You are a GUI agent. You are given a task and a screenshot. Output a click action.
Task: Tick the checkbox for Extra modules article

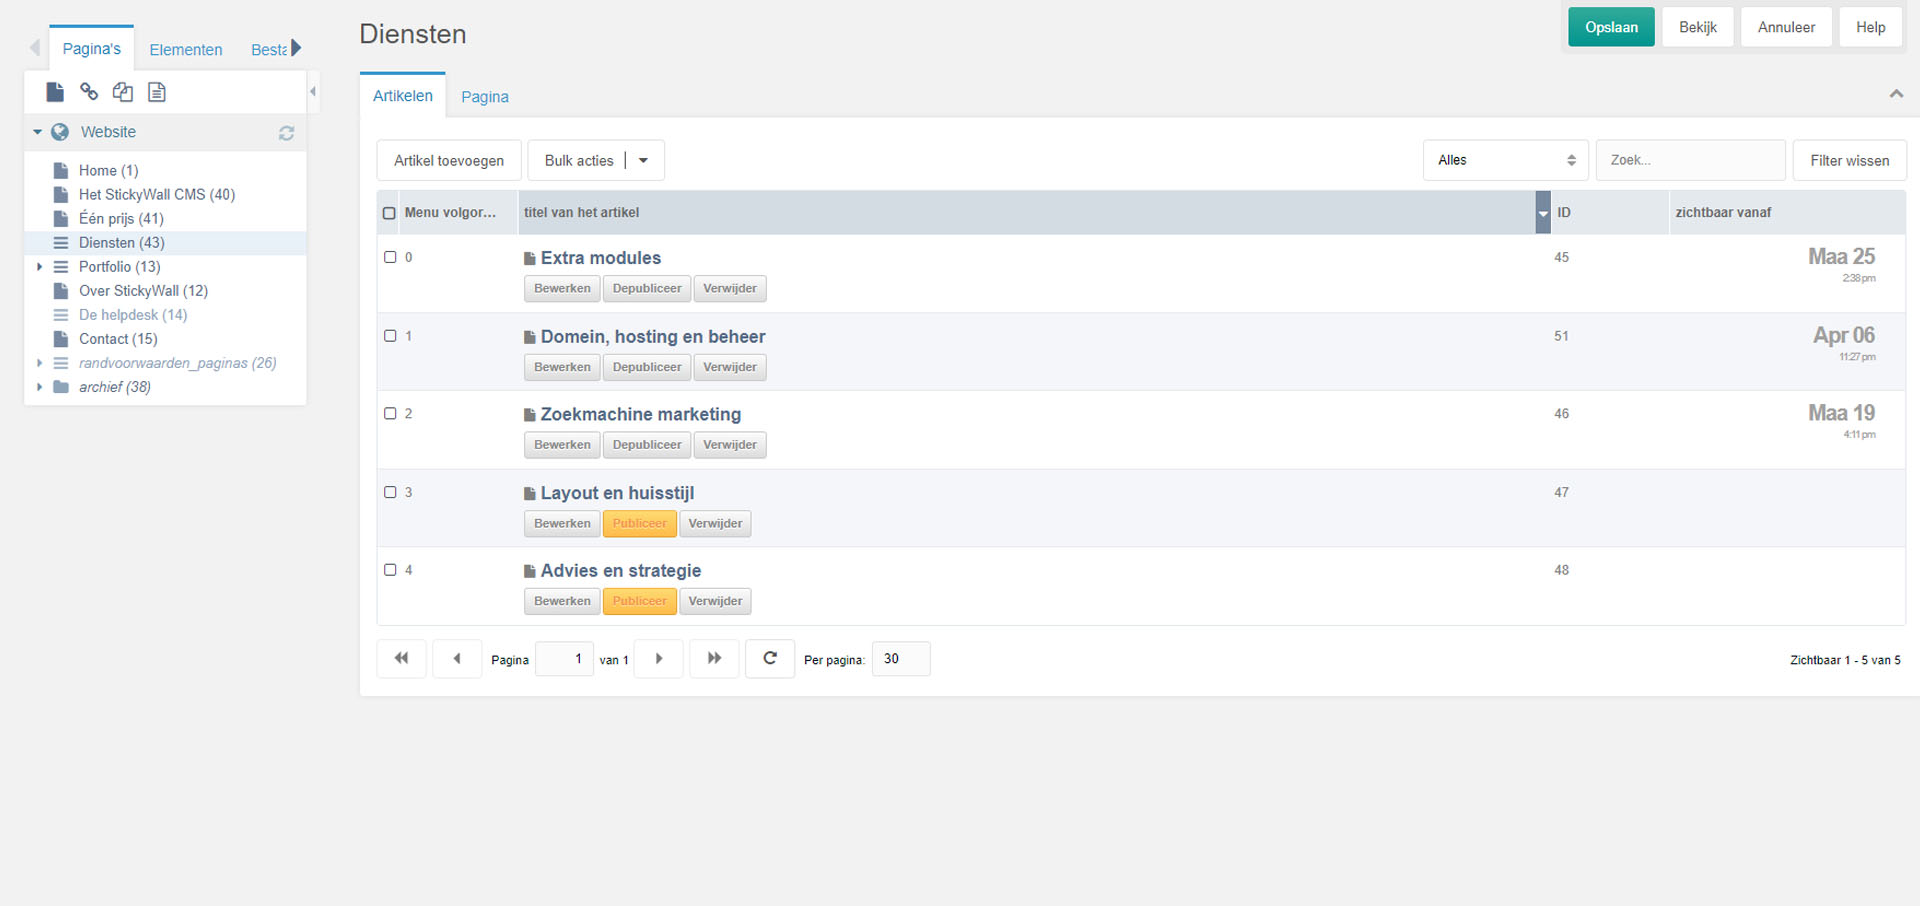(391, 257)
